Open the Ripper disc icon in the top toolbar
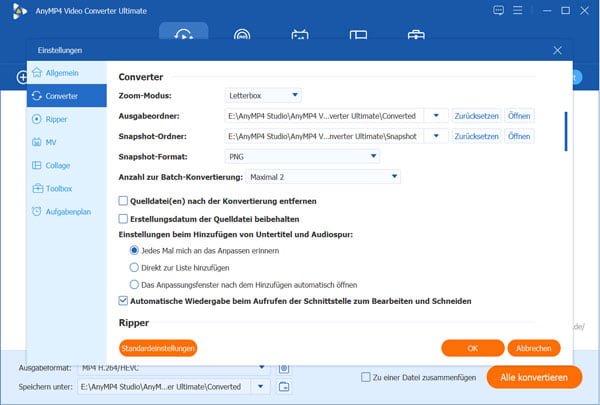The image size is (600, 405). (242, 34)
